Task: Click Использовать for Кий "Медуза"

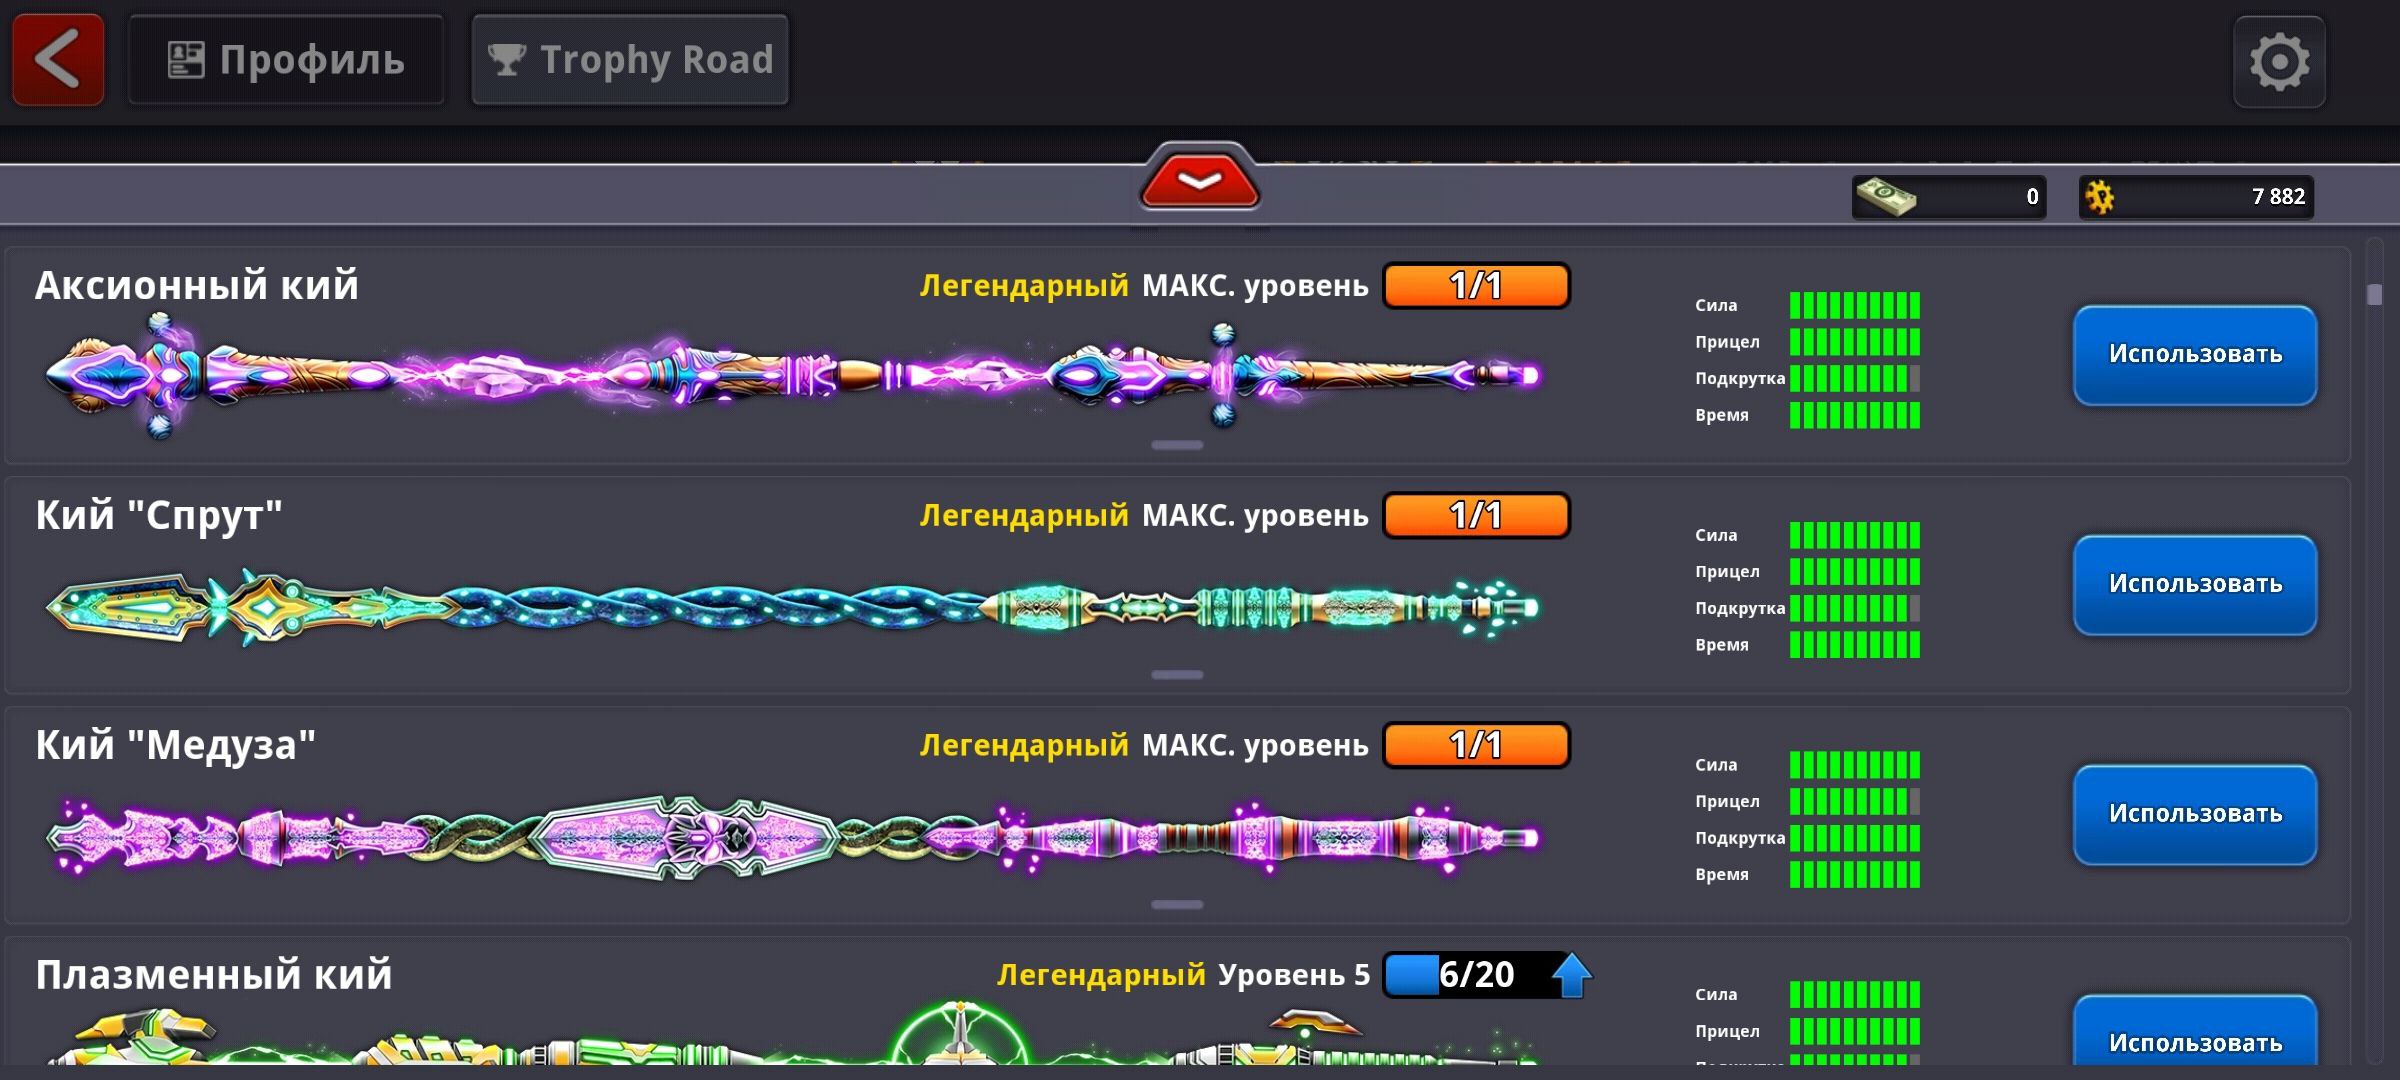Action: (2195, 815)
